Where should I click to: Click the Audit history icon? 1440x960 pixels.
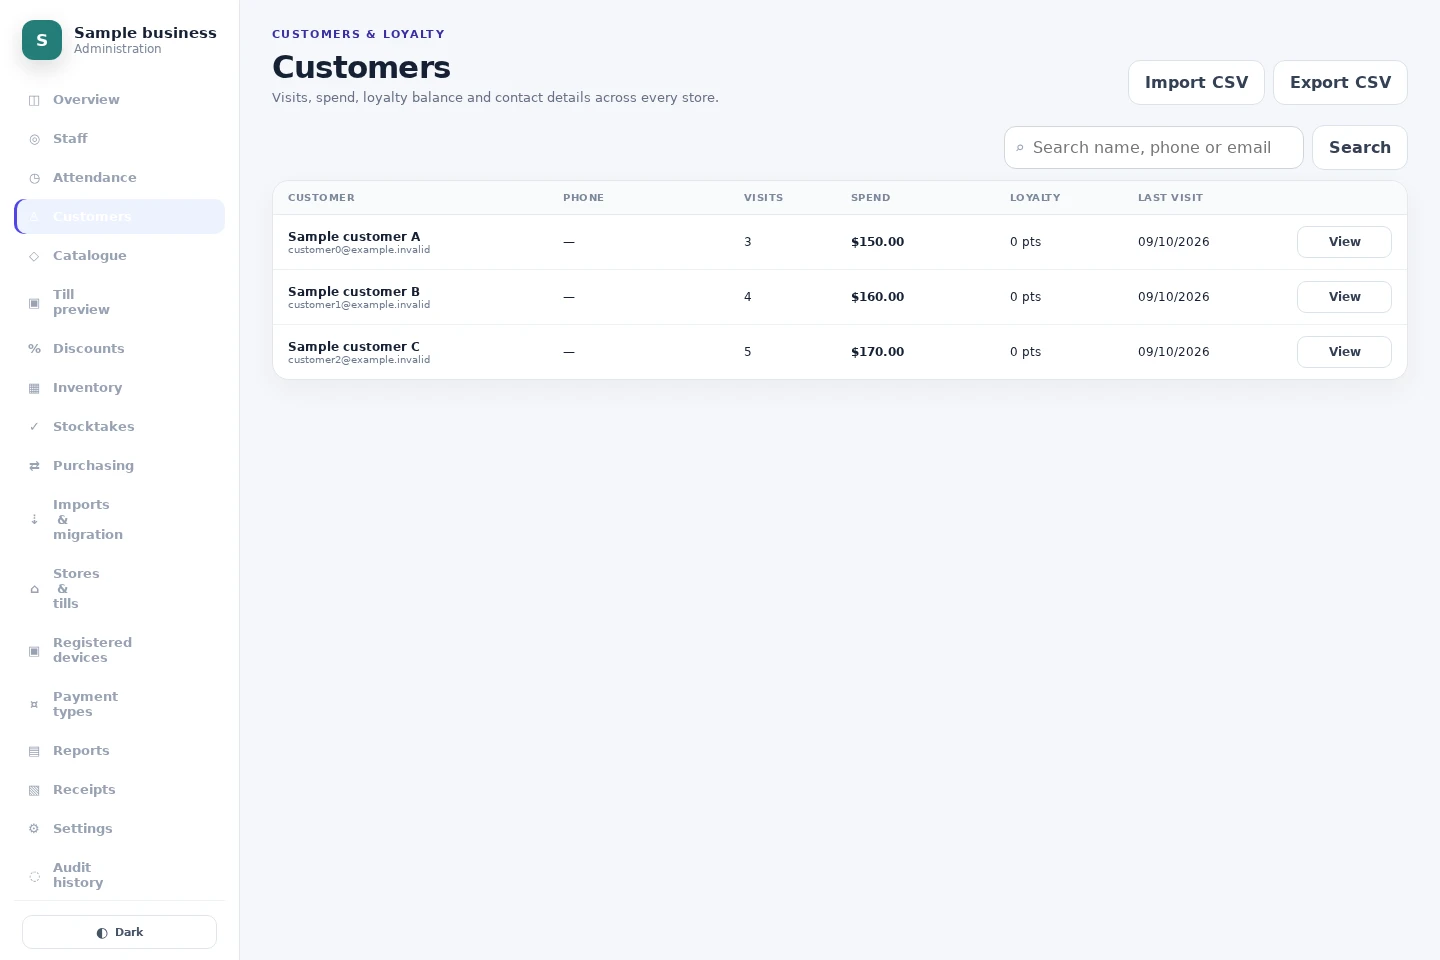34,876
